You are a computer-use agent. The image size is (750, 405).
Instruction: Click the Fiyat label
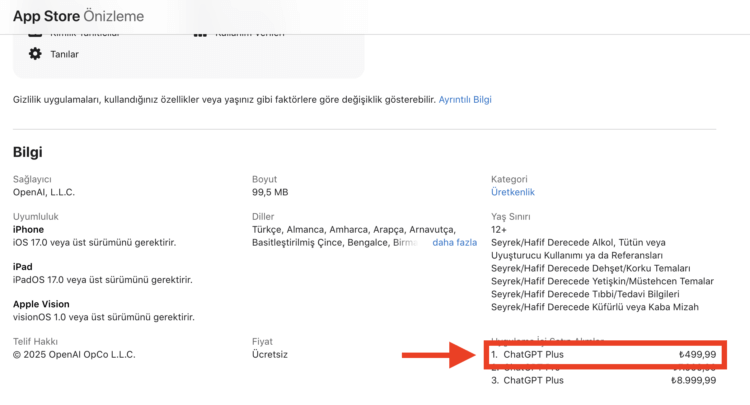262,341
